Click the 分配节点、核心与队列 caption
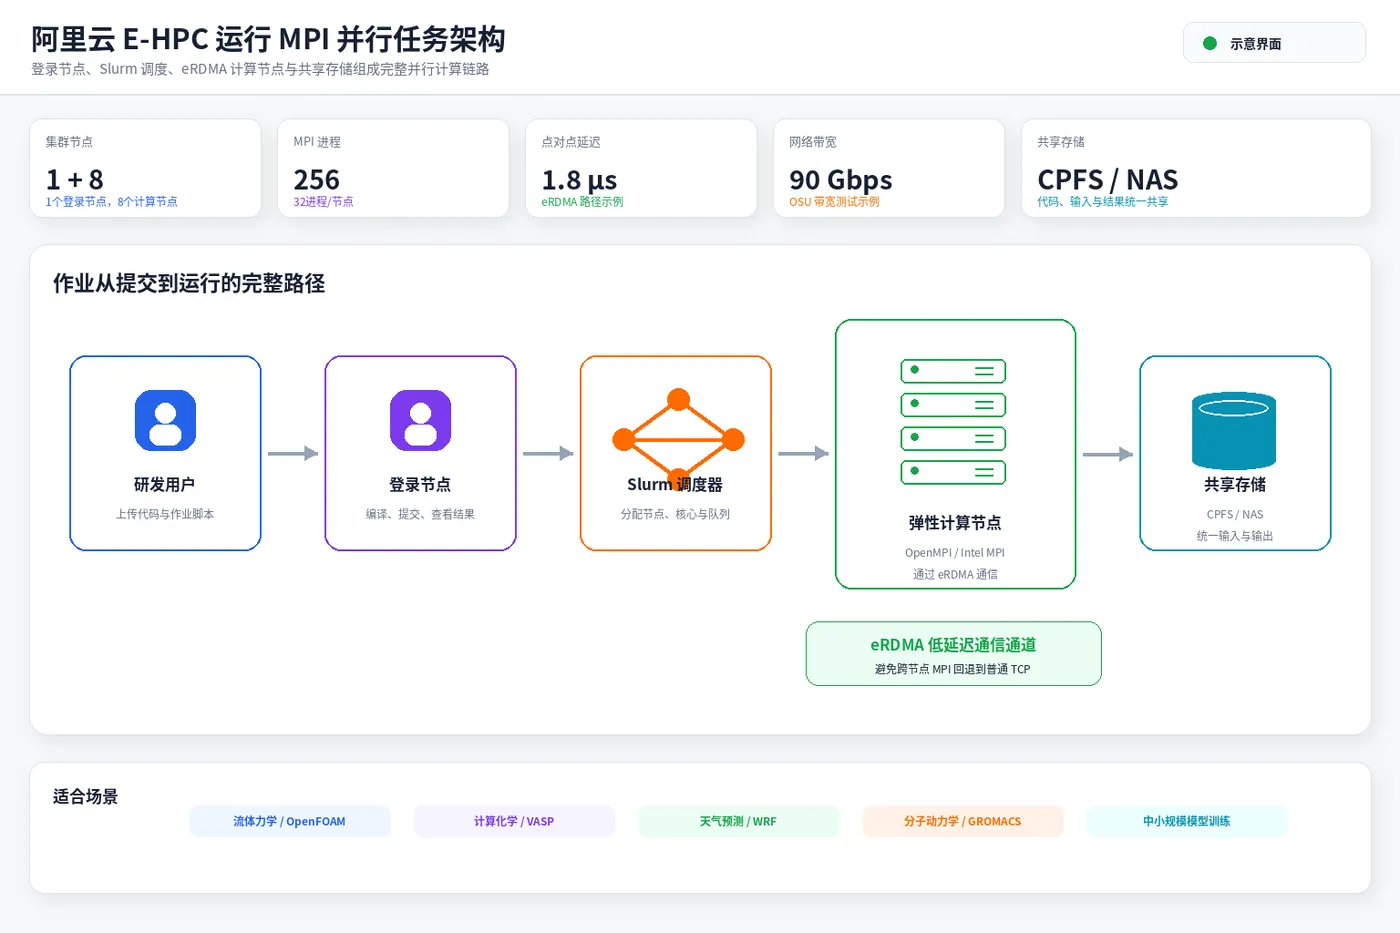The height and width of the screenshot is (933, 1400). (x=675, y=514)
